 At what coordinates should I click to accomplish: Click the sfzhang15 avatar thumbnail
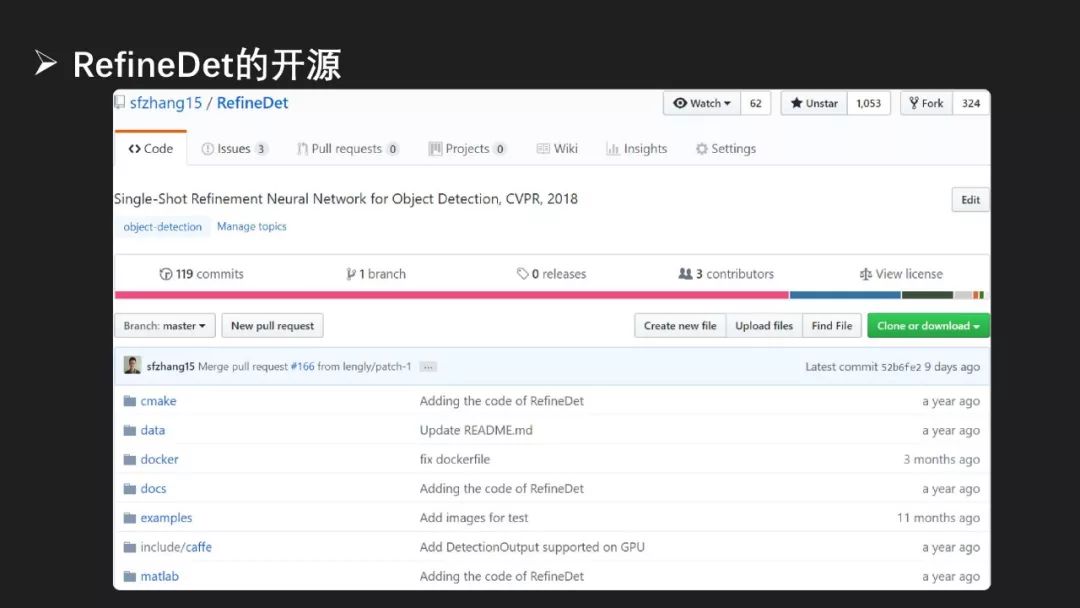click(x=132, y=366)
